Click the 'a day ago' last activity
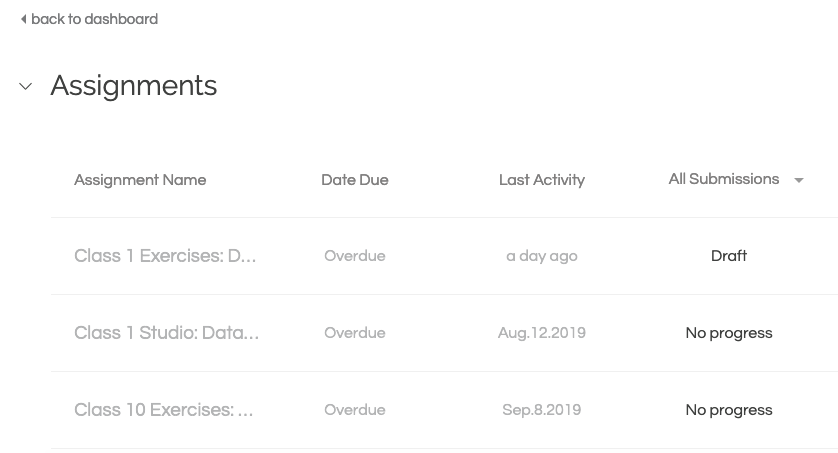838x453 pixels. [x=542, y=256]
